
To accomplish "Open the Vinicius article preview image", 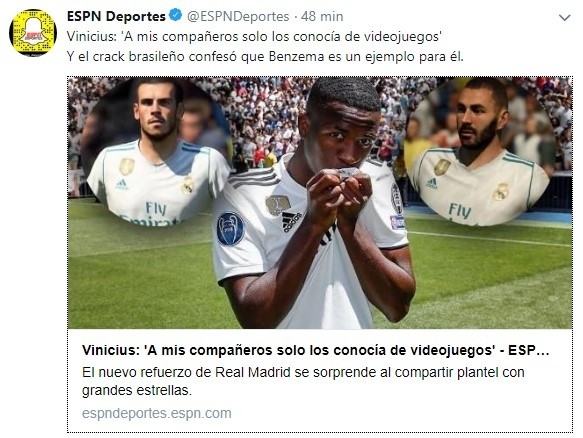I will 320,203.
